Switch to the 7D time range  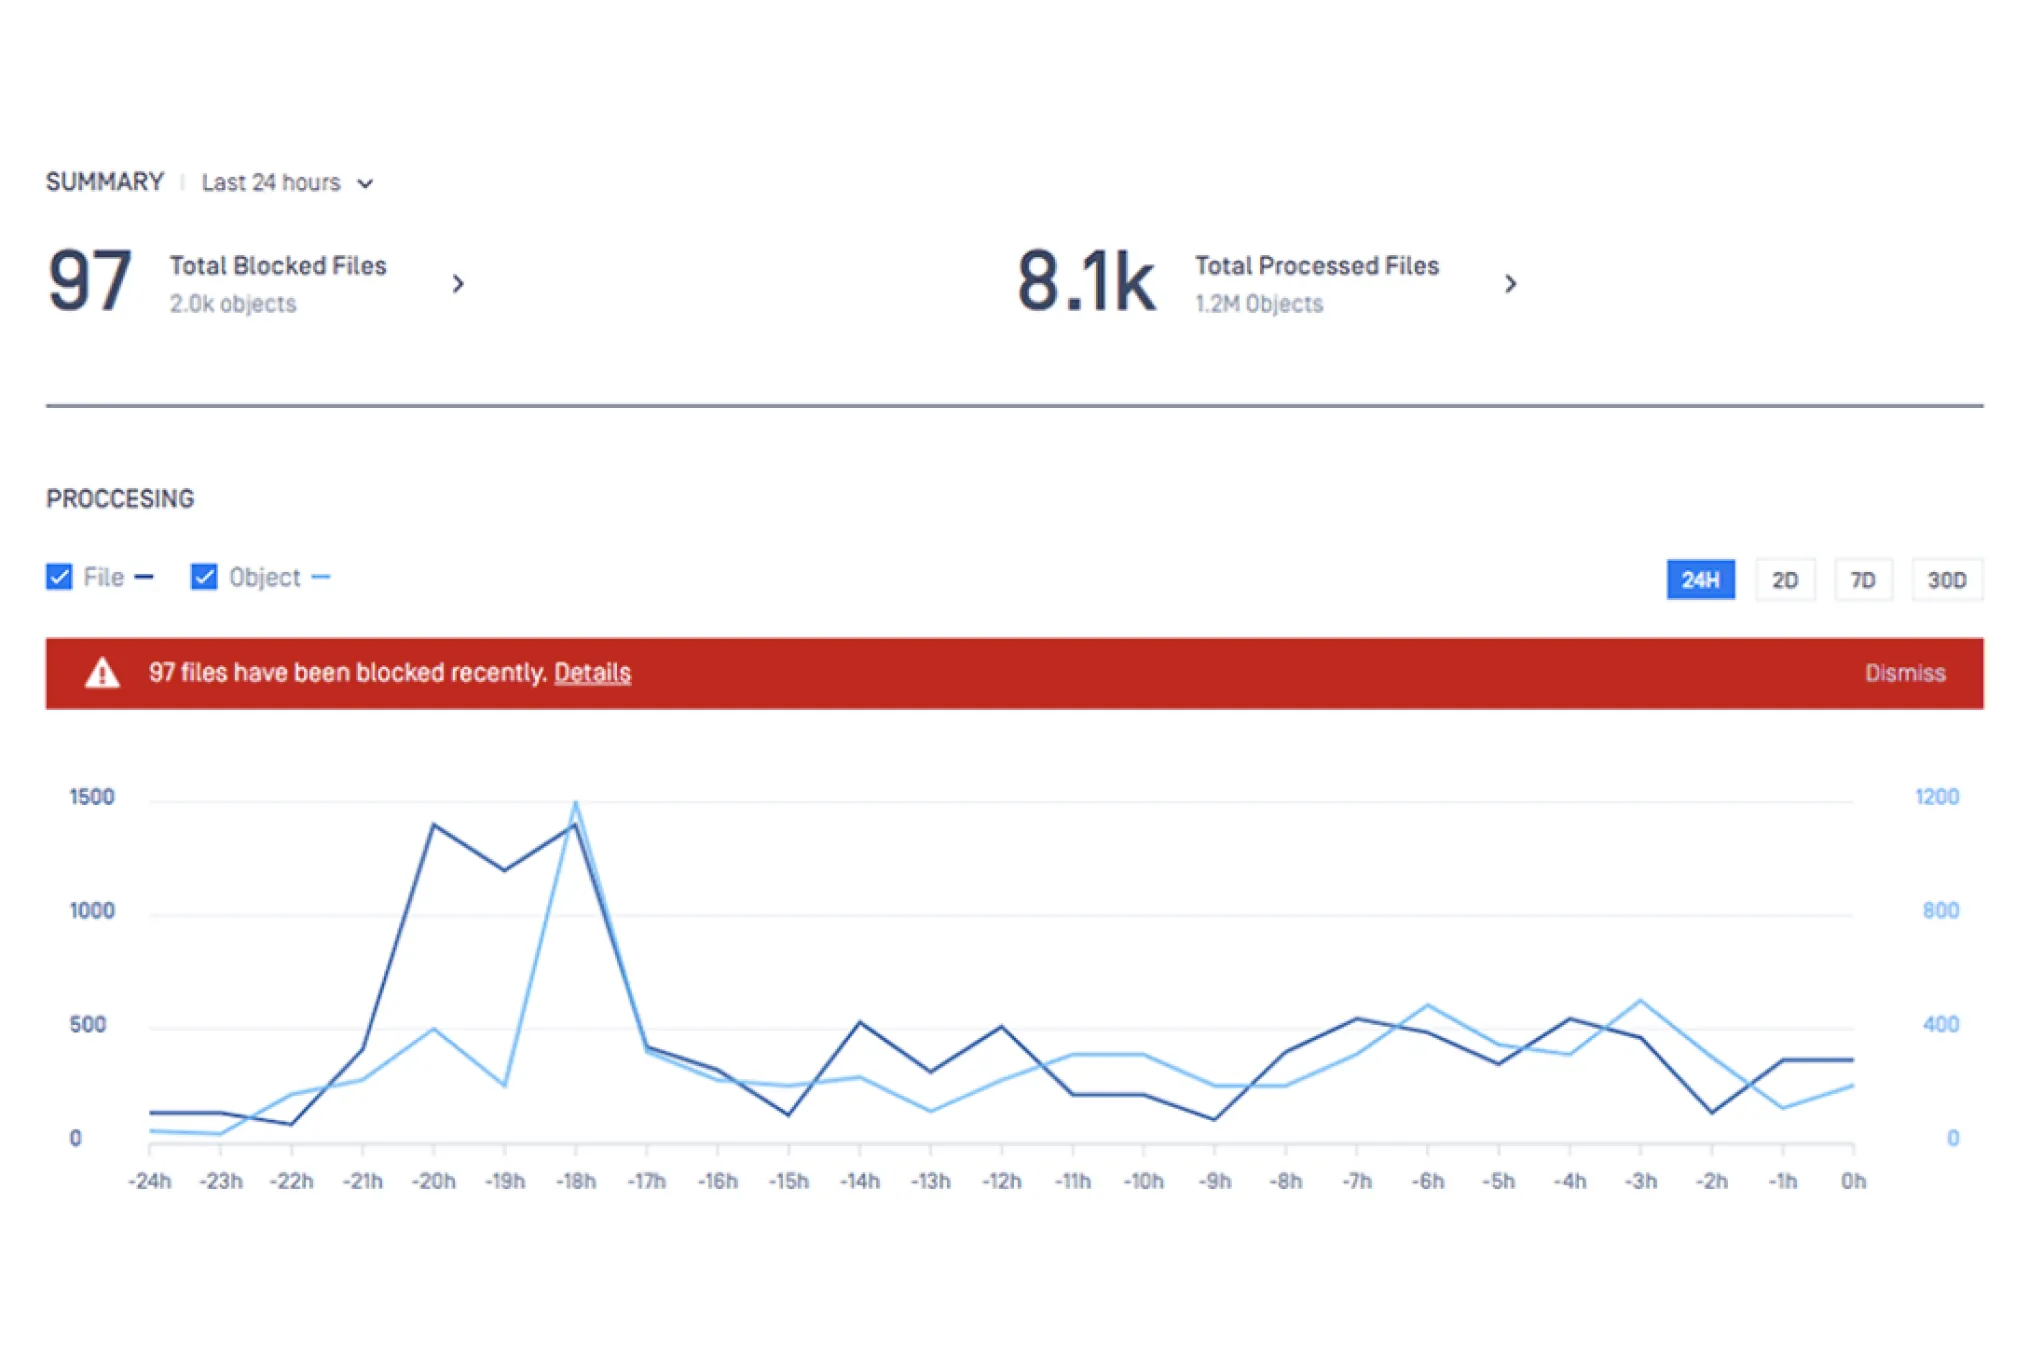[x=1862, y=580]
